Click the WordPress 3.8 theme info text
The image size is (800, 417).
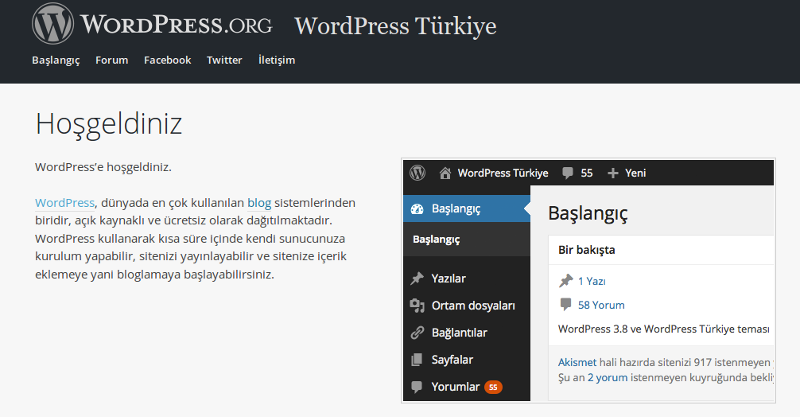664,329
